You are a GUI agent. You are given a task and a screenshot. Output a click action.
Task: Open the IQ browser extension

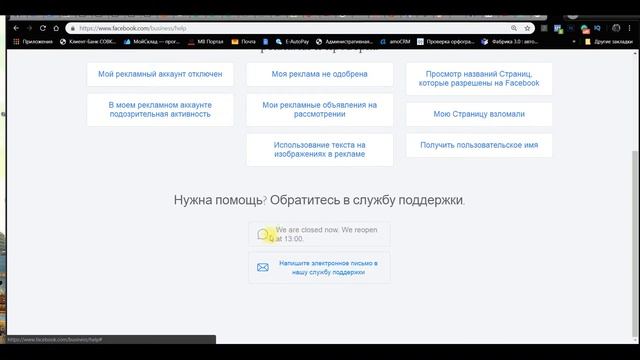click(598, 28)
